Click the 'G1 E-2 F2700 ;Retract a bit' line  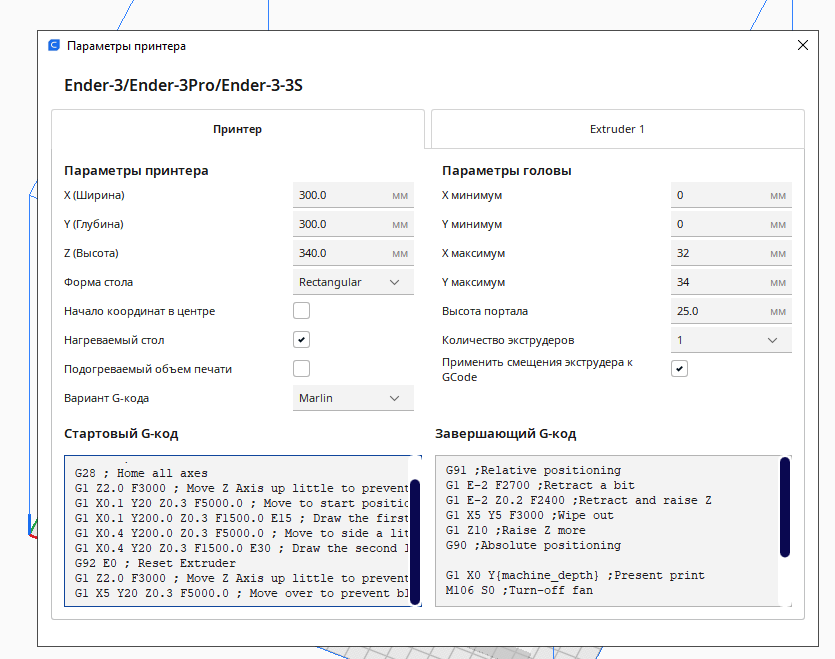[541, 485]
